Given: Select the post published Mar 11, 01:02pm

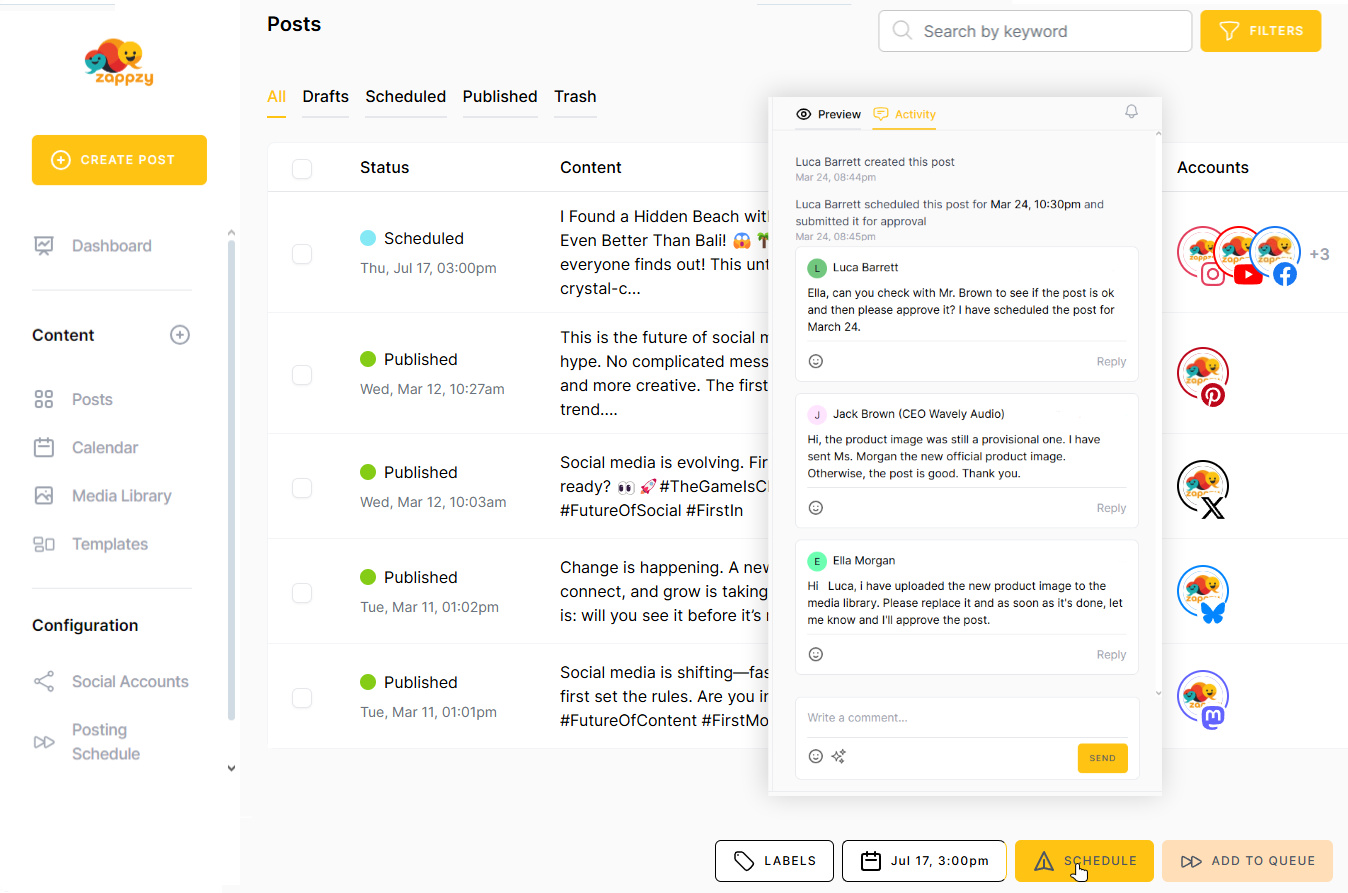Looking at the screenshot, I should coord(302,593).
